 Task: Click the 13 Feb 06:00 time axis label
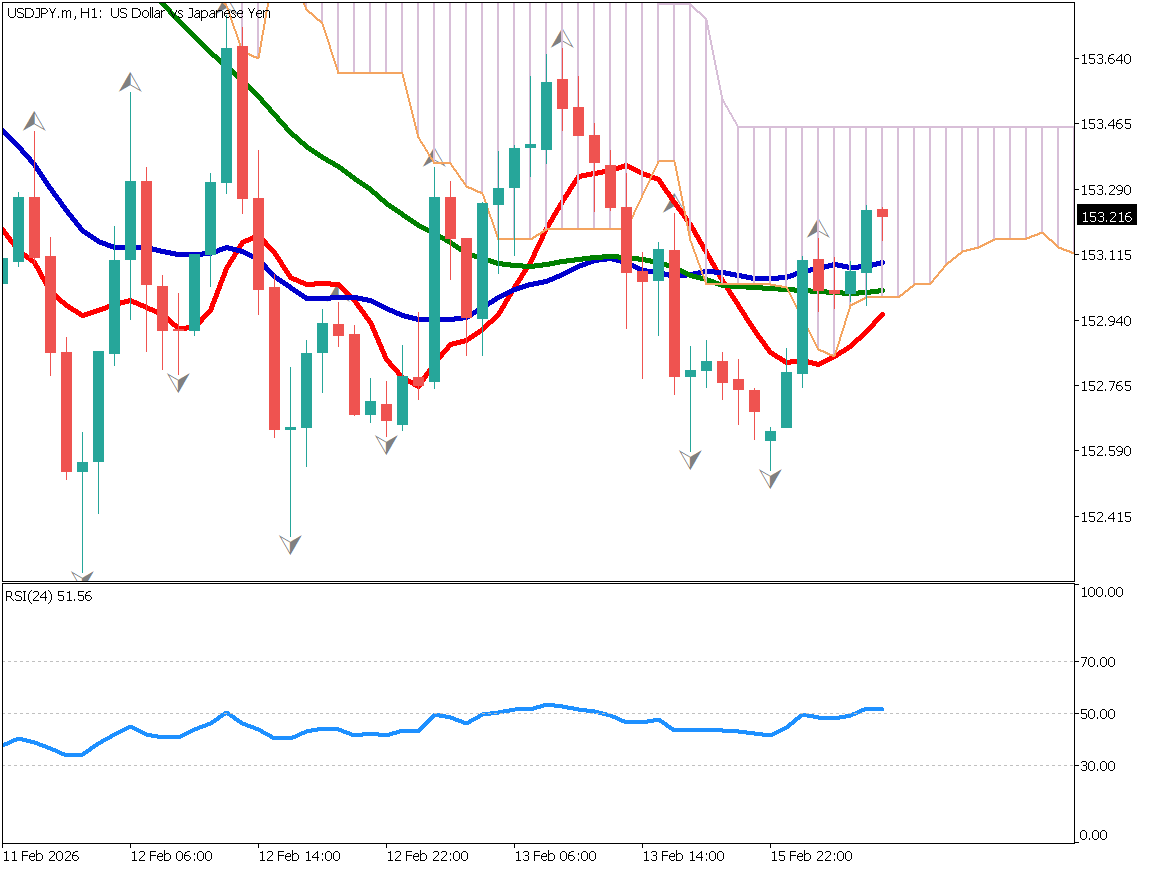point(555,857)
